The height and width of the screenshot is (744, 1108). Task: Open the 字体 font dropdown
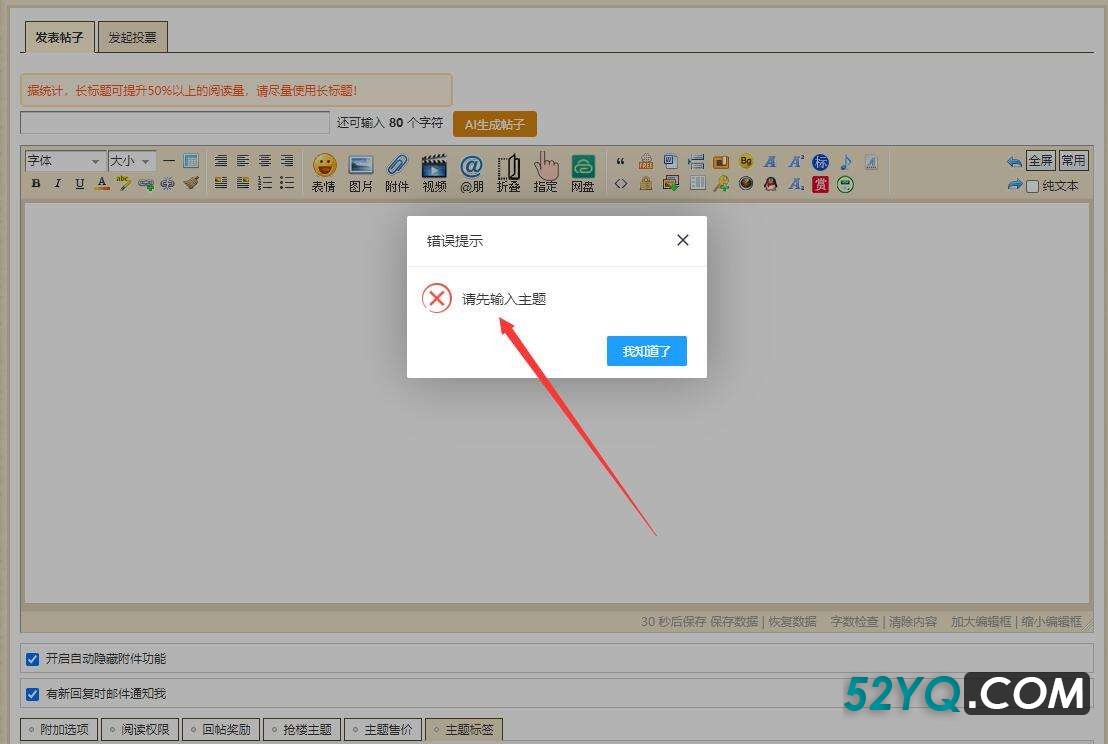(64, 161)
